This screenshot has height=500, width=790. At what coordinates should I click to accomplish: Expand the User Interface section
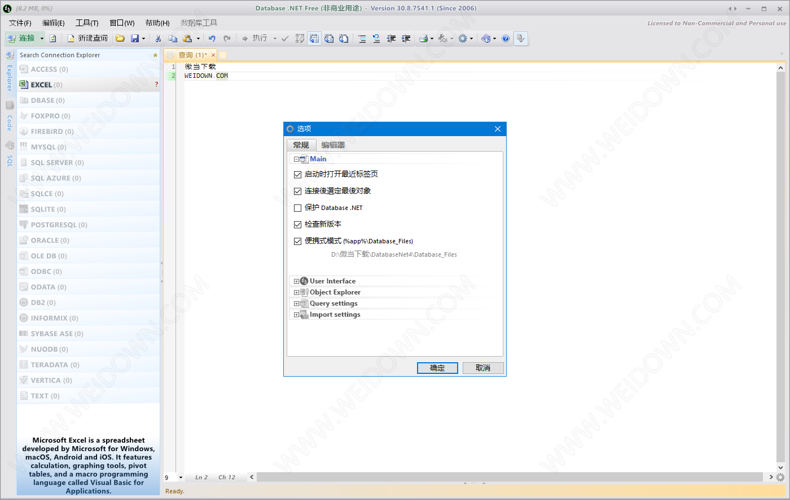[x=296, y=281]
